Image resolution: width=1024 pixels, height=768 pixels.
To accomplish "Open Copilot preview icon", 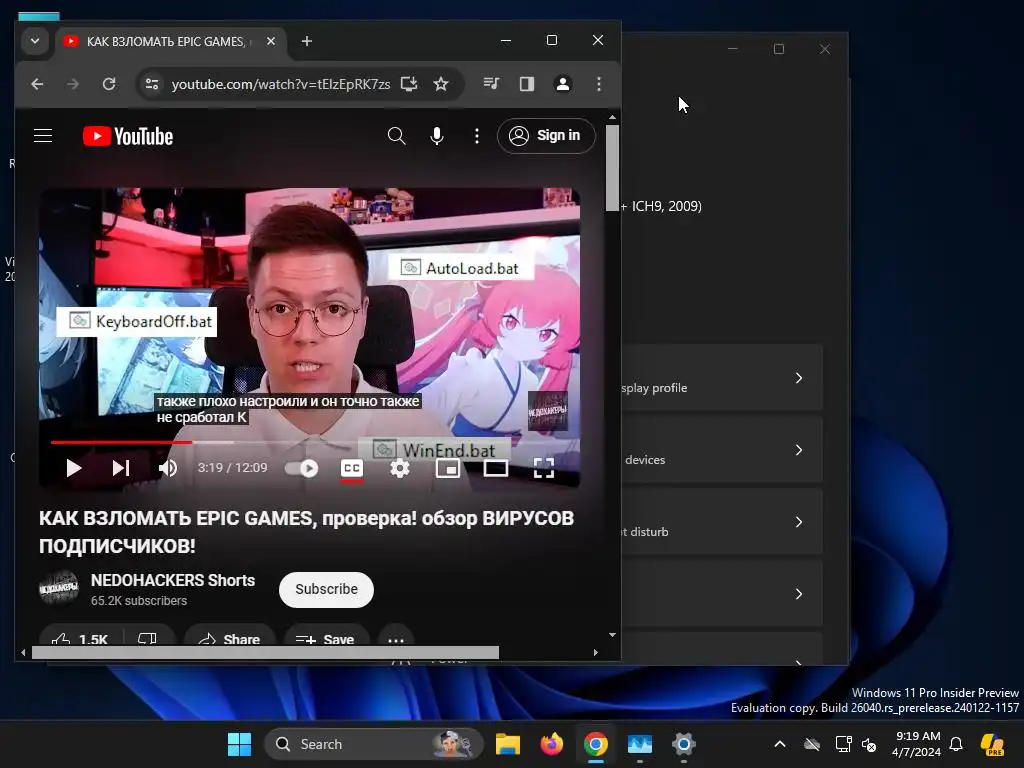I will pos(992,744).
